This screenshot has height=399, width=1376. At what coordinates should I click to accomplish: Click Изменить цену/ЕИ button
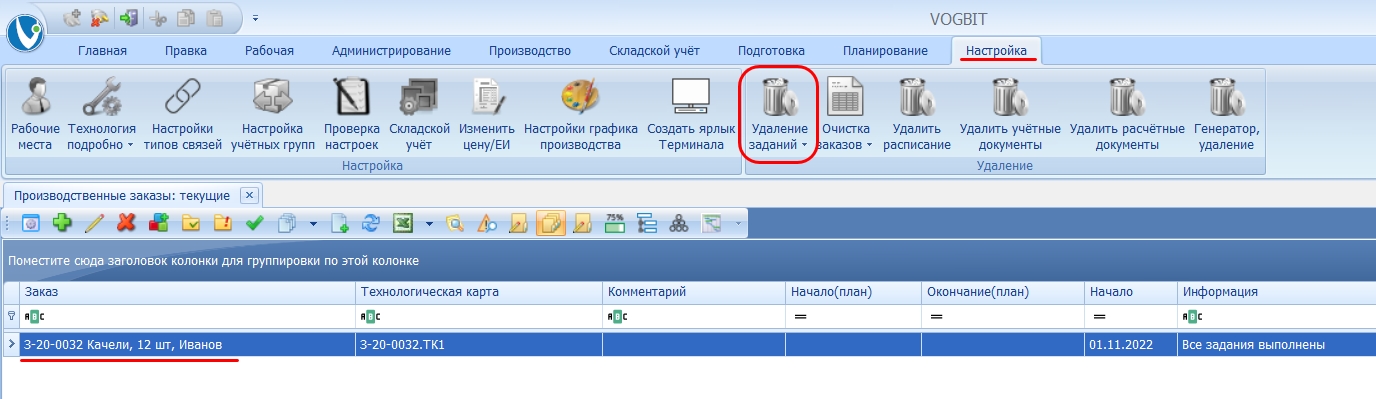point(487,114)
